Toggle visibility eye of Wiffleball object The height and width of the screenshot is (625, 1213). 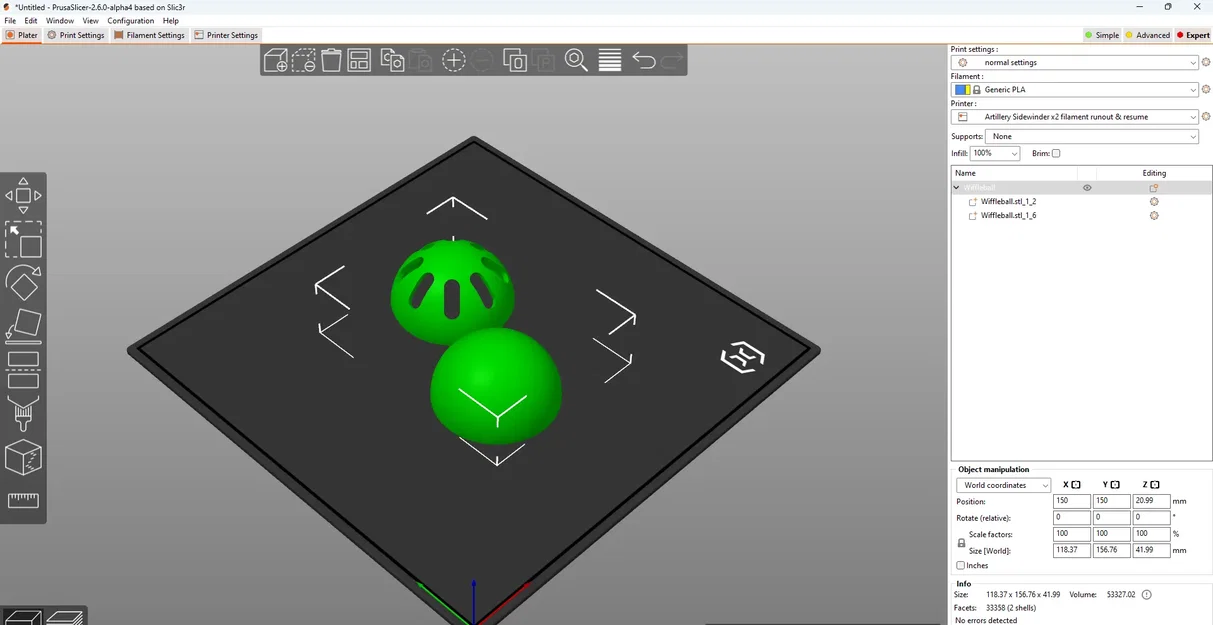[1087, 187]
